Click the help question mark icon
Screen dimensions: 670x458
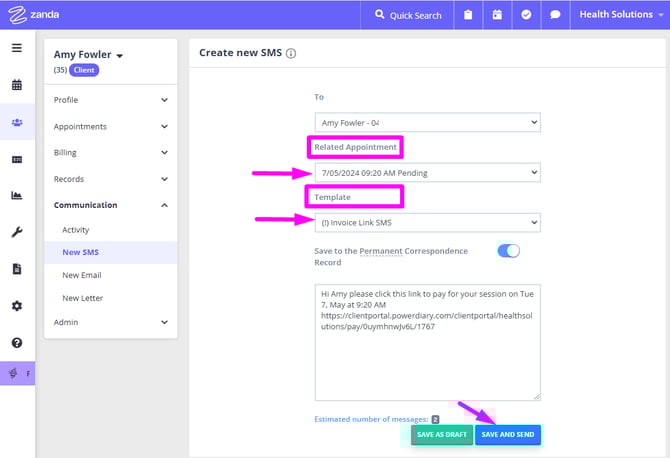17,343
